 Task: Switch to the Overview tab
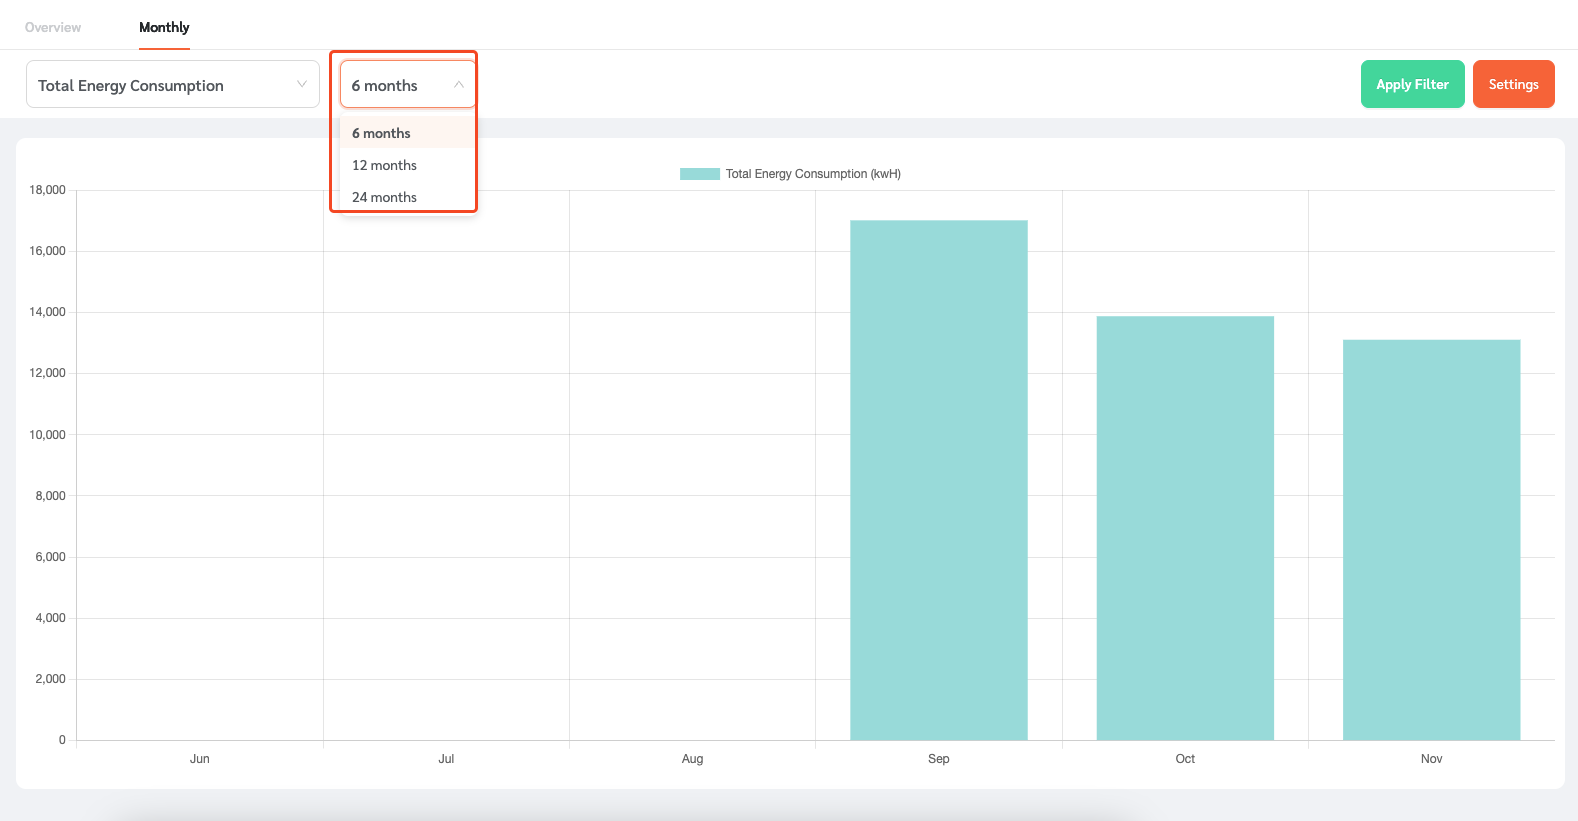click(x=53, y=27)
